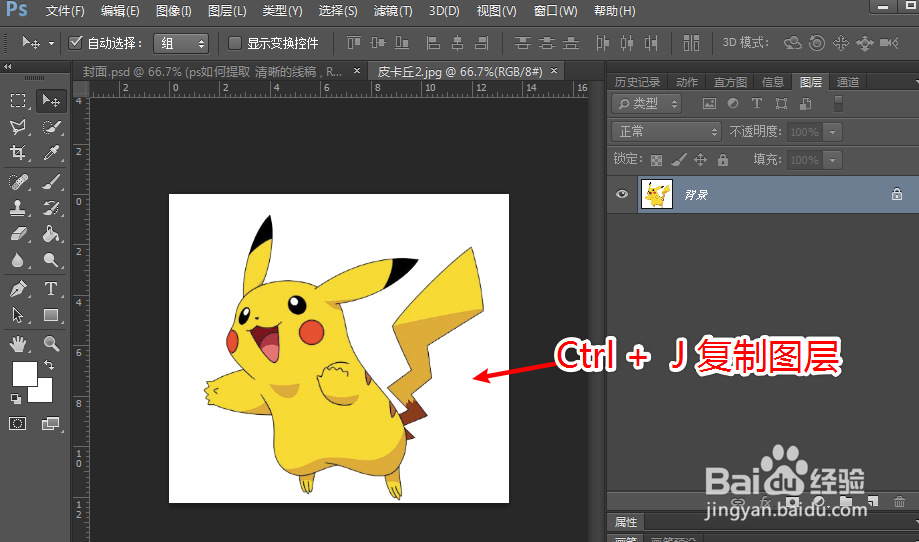Open the 正常 blend mode dropdown
919x542 pixels.
667,131
